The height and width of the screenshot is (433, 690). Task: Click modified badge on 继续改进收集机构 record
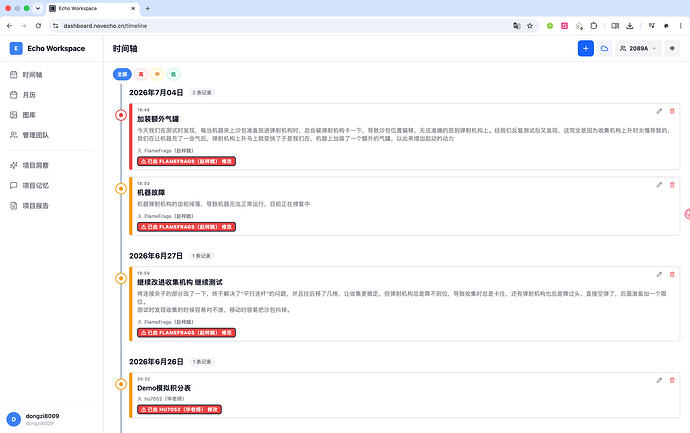(187, 333)
